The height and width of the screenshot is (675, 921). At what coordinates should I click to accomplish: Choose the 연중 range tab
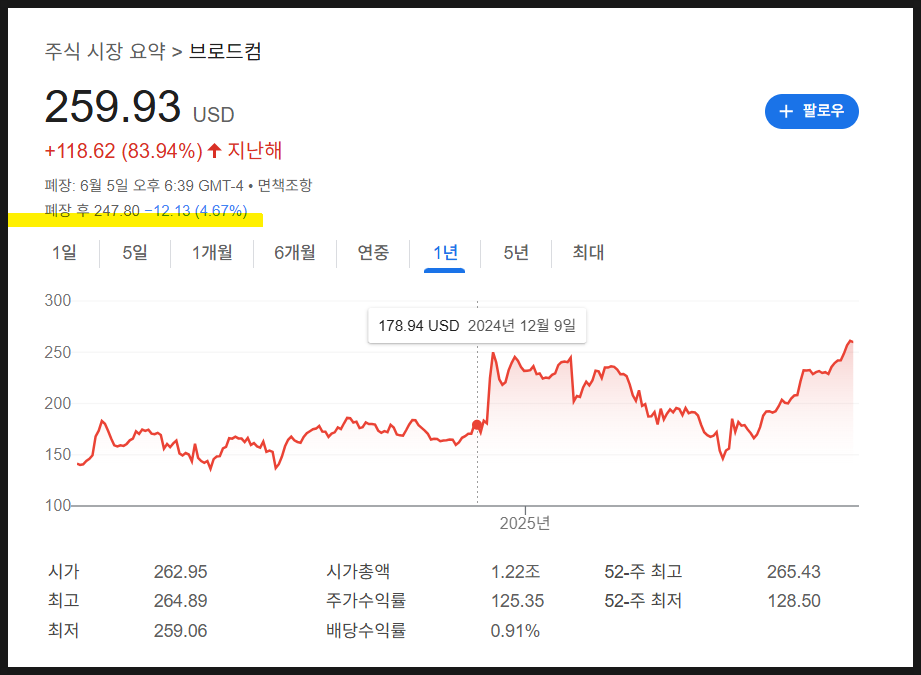click(373, 253)
